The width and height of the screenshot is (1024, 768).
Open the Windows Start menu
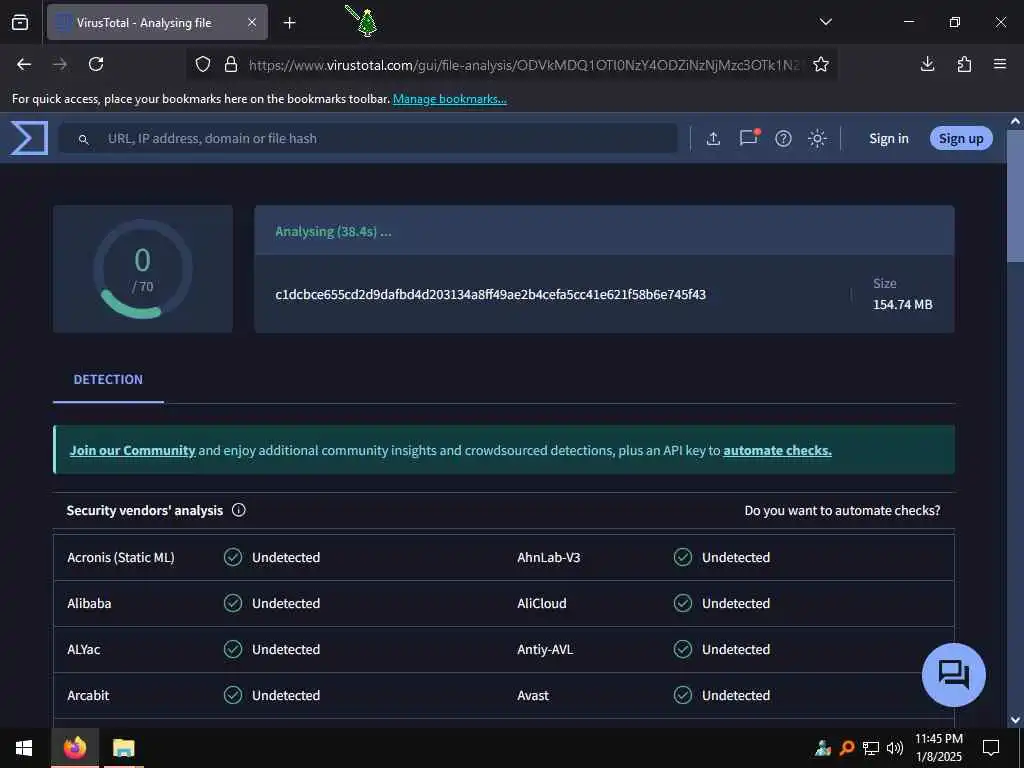tap(24, 748)
